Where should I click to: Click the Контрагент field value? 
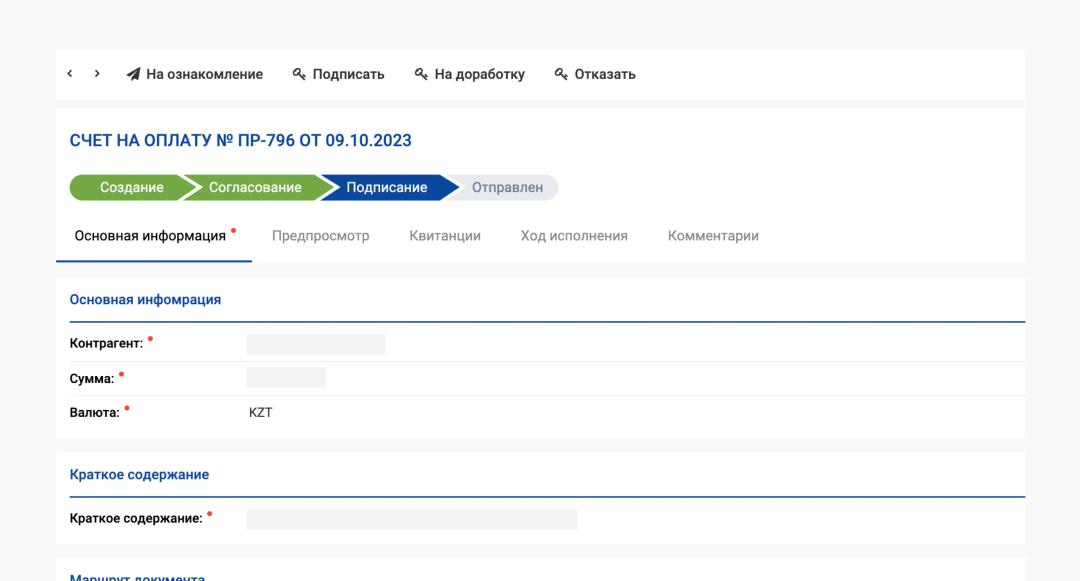[x=316, y=344]
